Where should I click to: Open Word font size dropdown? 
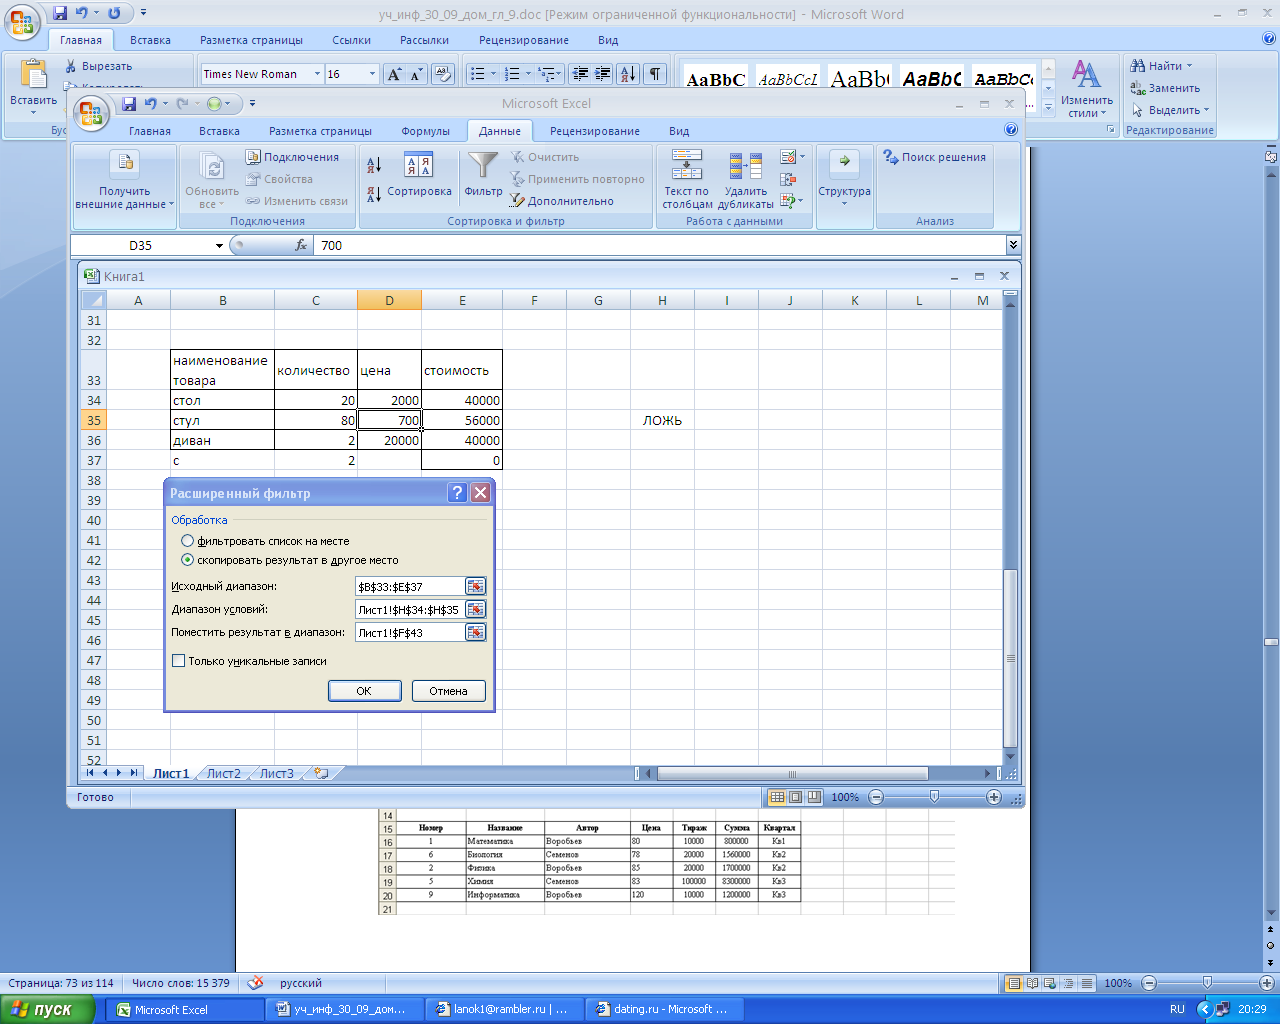(x=372, y=74)
